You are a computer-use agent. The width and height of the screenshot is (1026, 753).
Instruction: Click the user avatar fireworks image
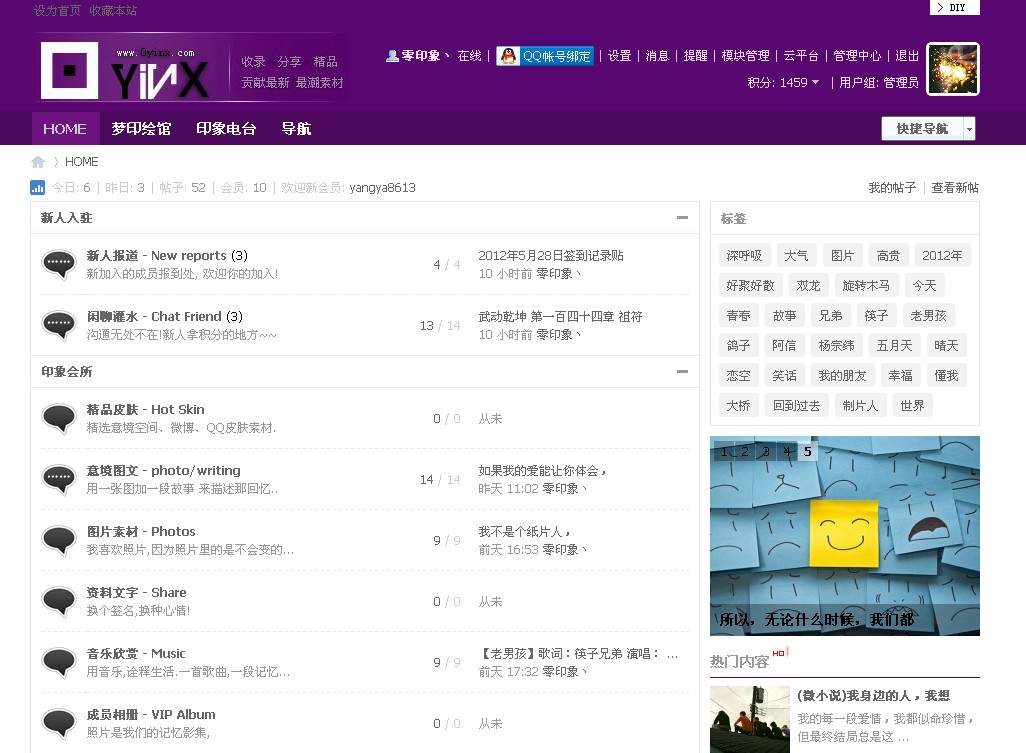[x=952, y=69]
